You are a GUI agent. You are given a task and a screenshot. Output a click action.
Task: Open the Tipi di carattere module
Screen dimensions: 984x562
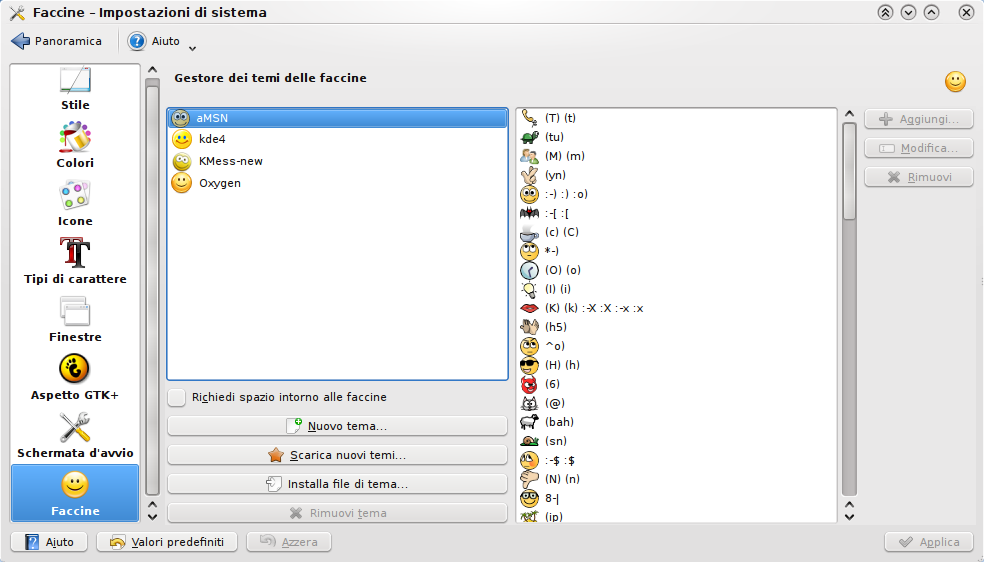point(75,262)
